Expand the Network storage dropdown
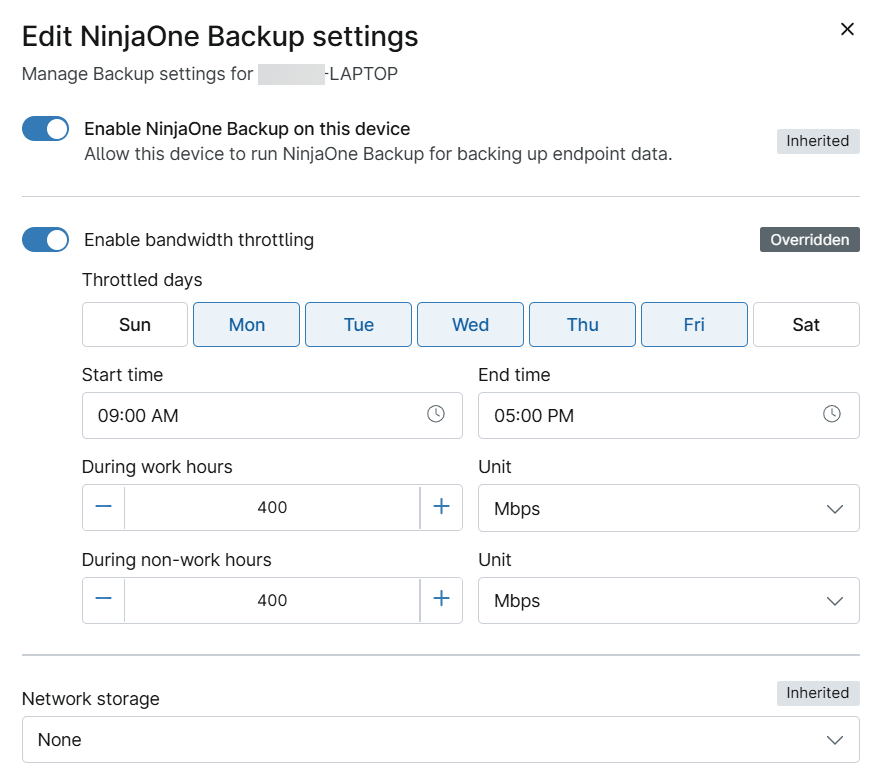 [440, 740]
